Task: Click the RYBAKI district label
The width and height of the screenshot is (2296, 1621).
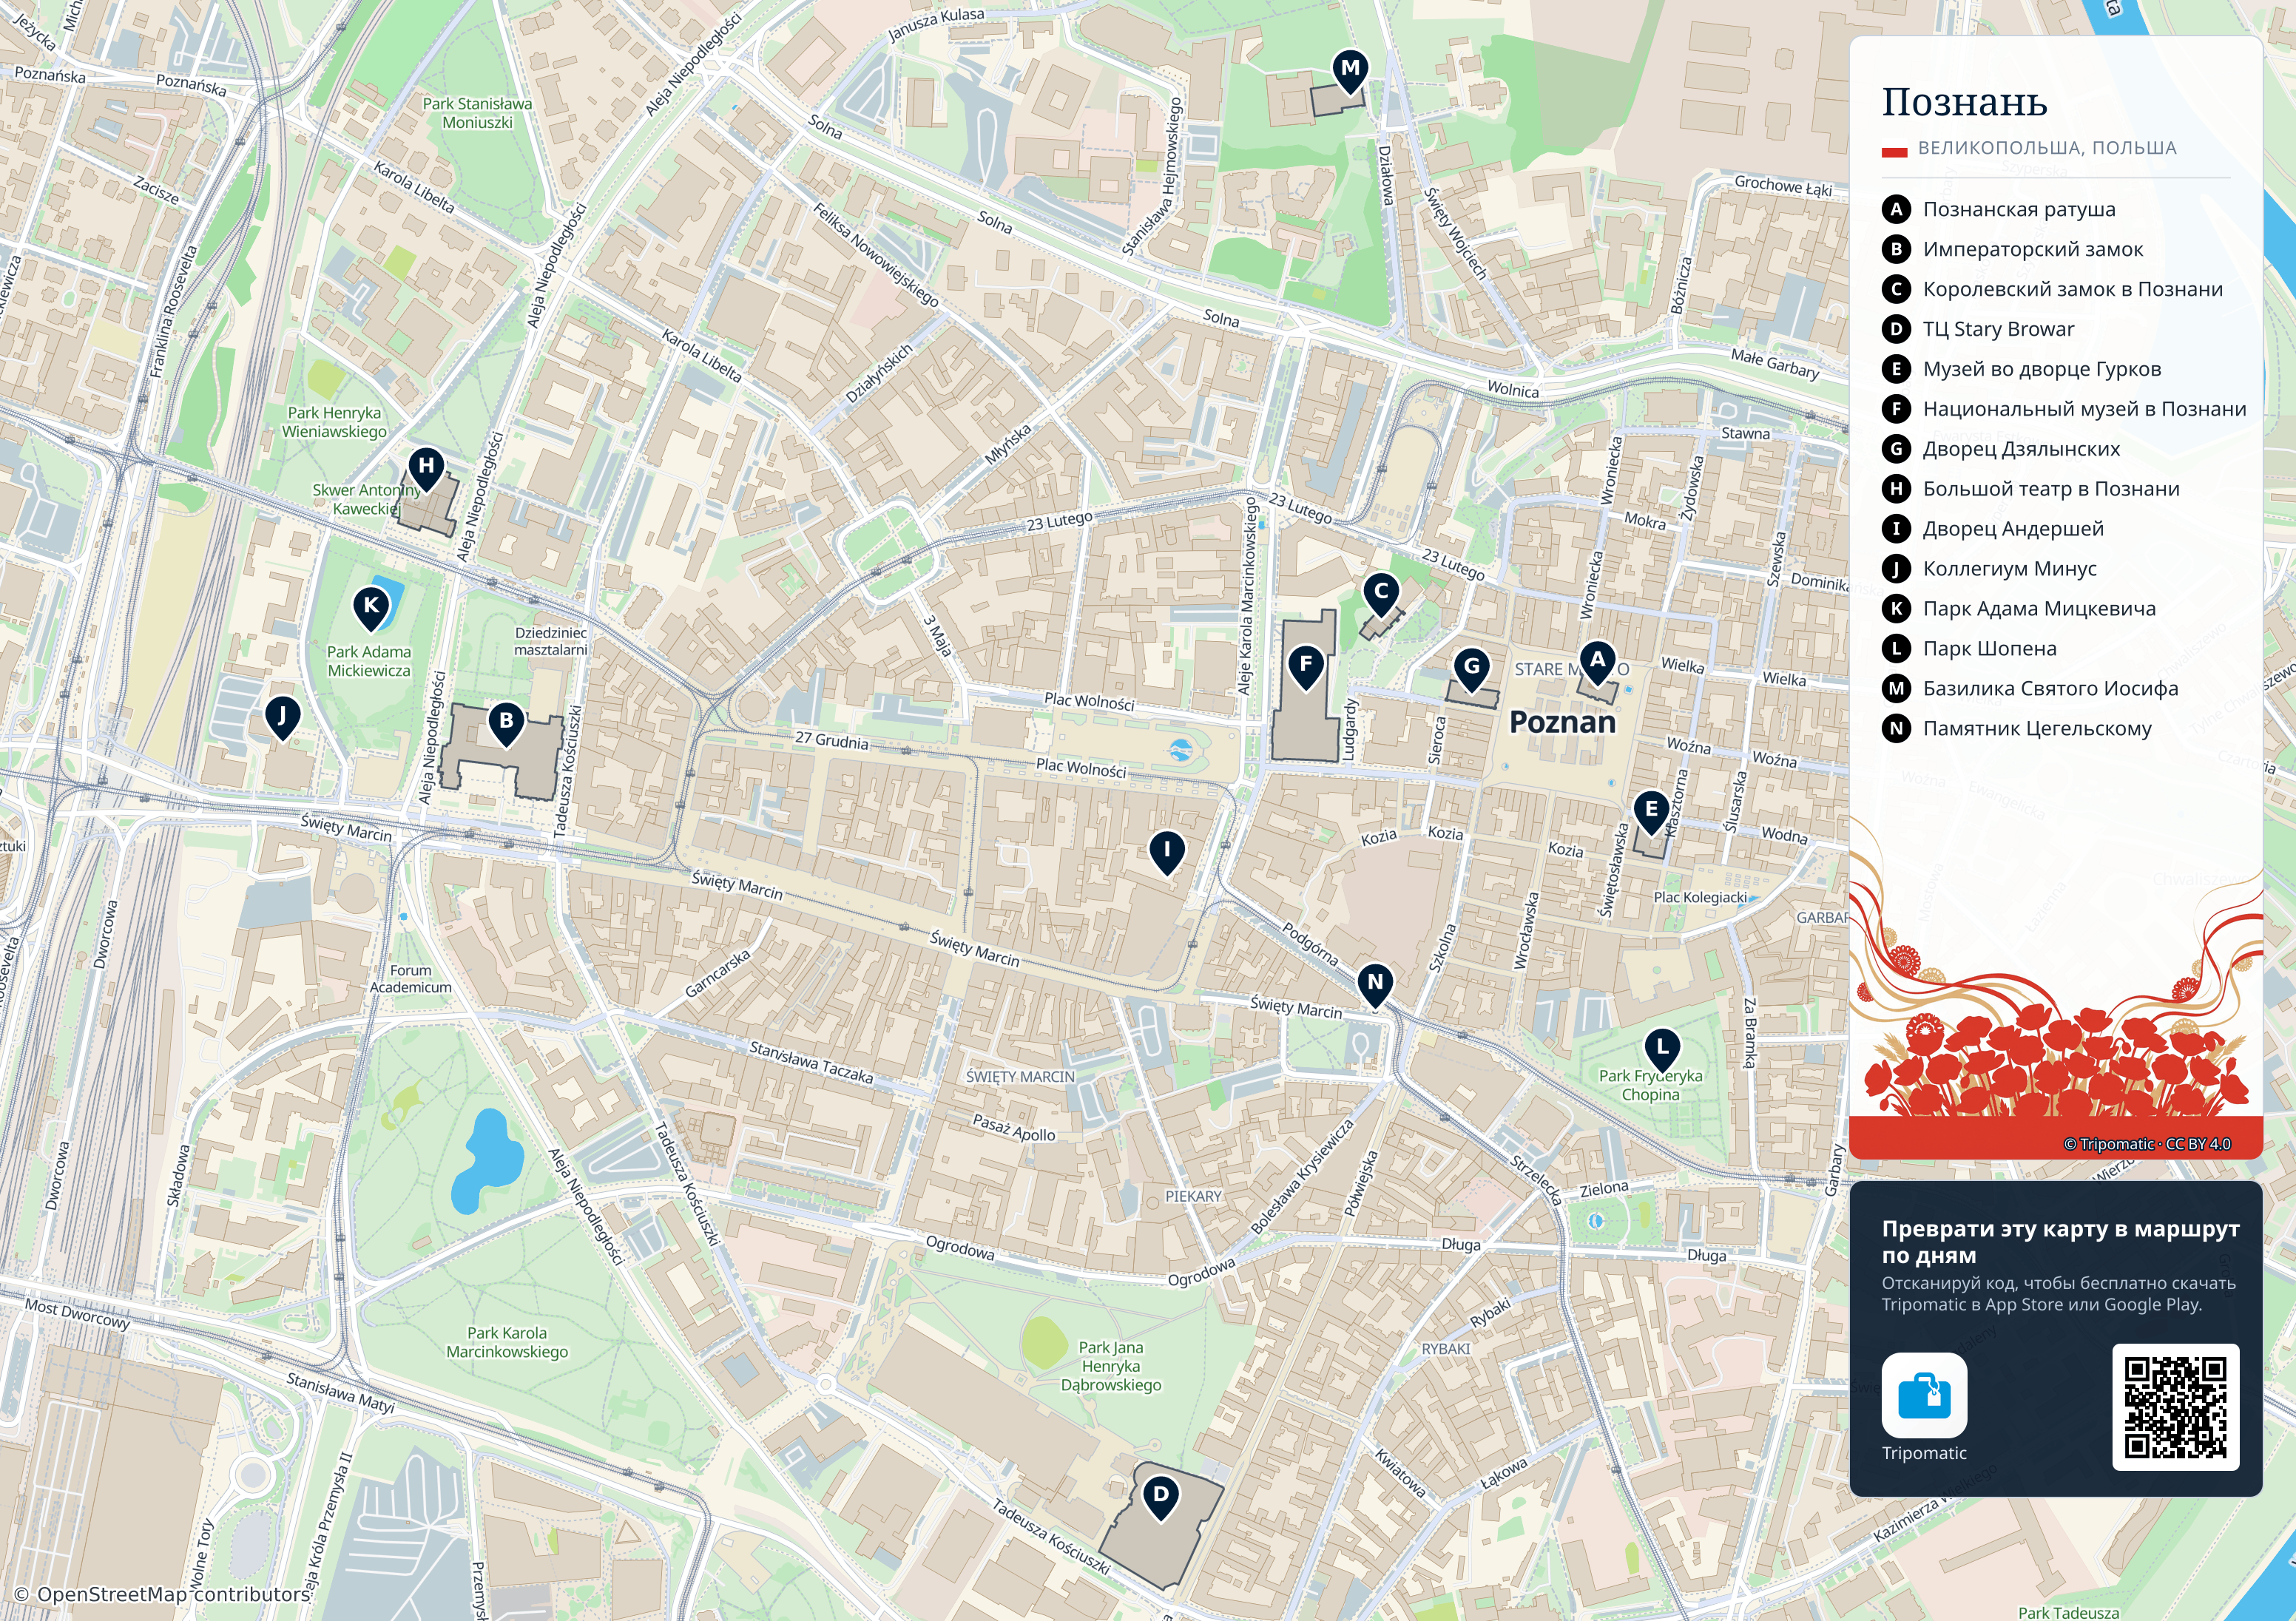Action: [x=1446, y=1348]
